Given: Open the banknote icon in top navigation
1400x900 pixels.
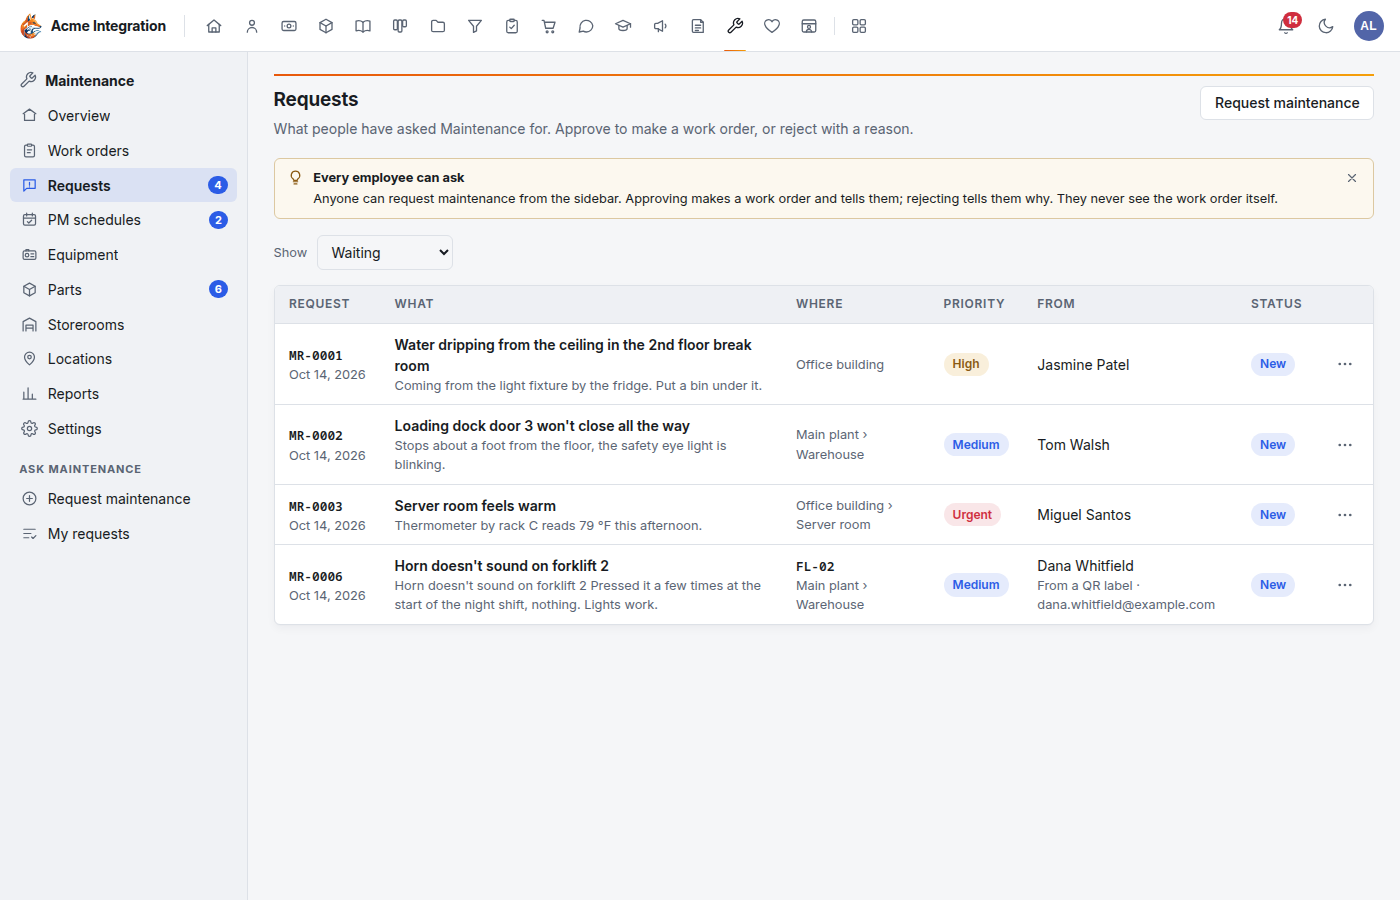Looking at the screenshot, I should (289, 26).
